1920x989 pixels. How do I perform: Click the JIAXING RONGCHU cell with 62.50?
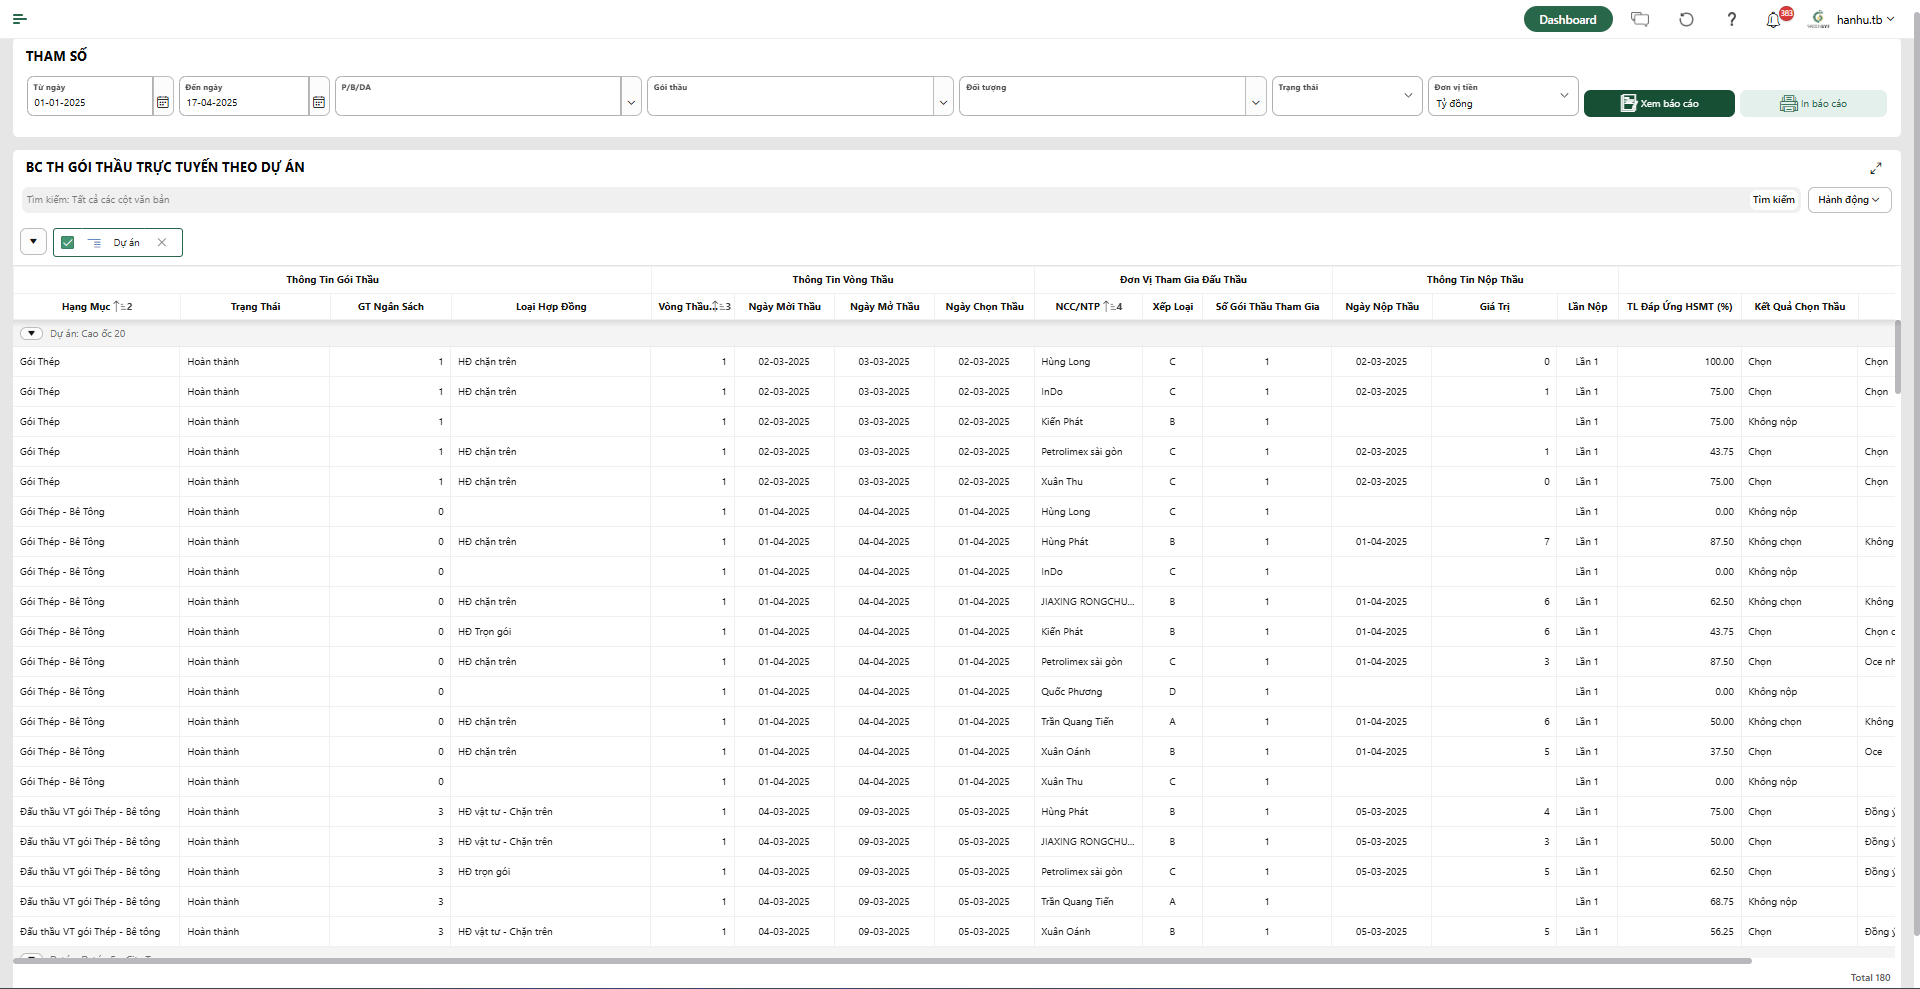(1087, 602)
